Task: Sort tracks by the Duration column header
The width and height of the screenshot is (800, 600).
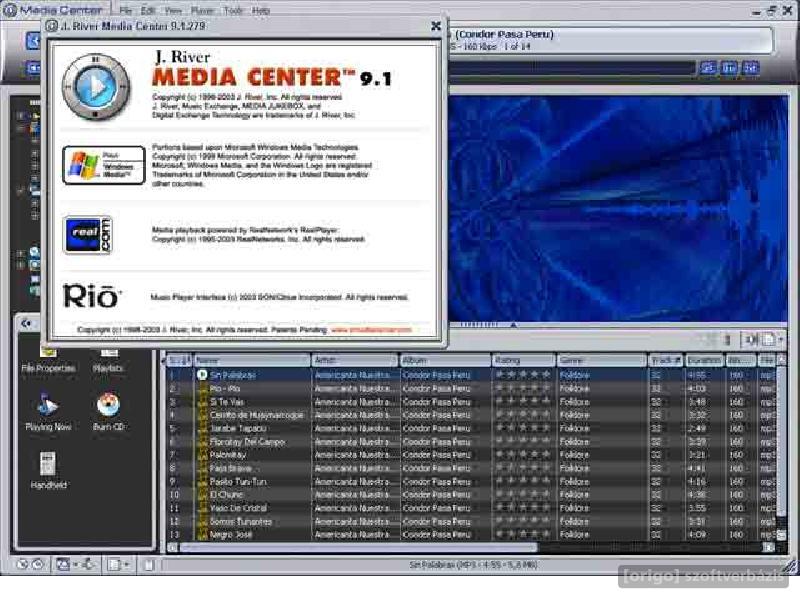Action: coord(704,360)
